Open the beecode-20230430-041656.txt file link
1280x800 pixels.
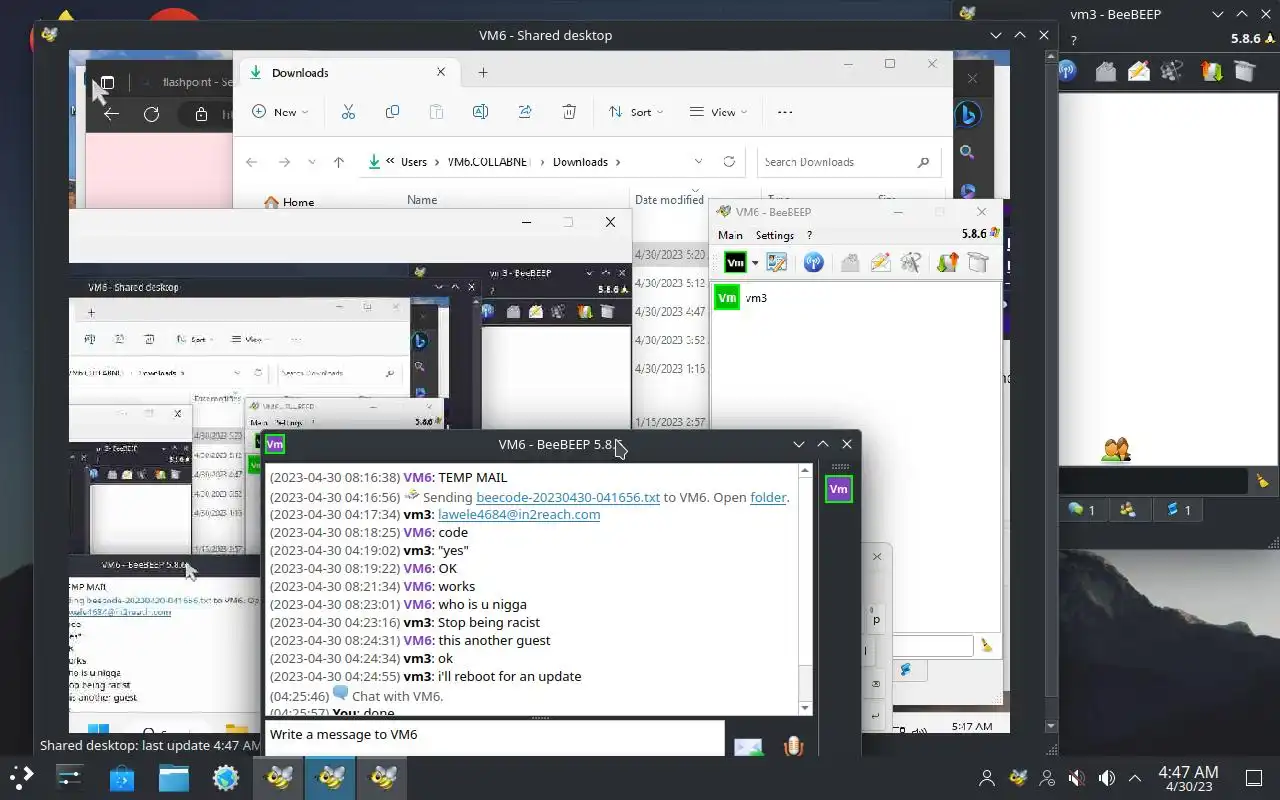tap(568, 497)
